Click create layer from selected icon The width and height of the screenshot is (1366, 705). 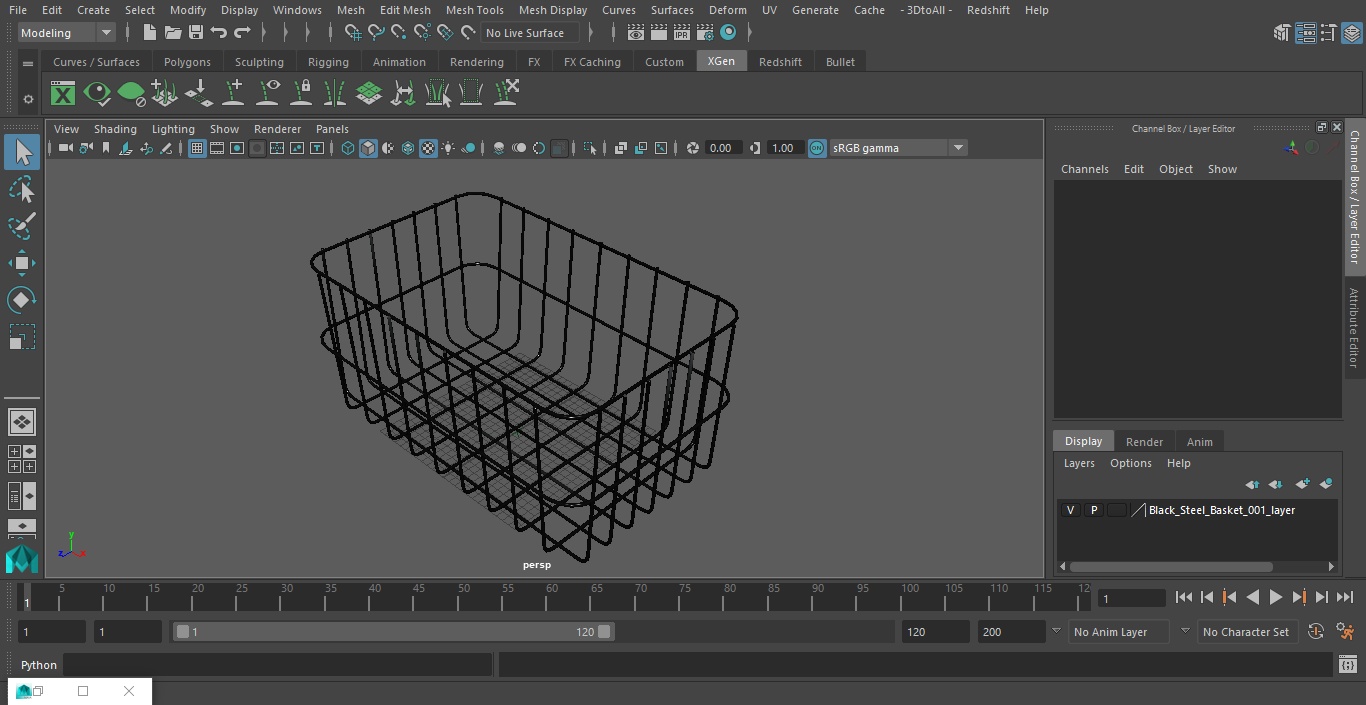[x=1327, y=484]
